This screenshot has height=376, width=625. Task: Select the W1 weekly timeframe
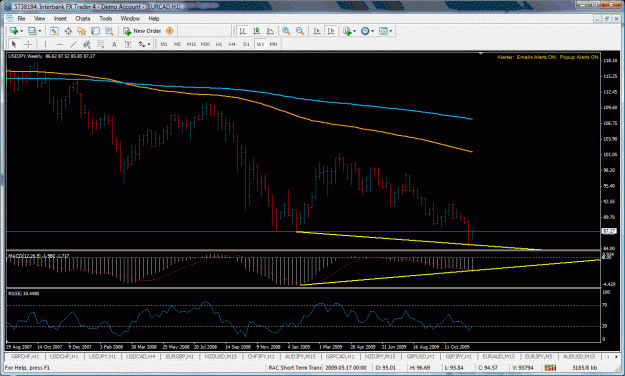tap(260, 44)
